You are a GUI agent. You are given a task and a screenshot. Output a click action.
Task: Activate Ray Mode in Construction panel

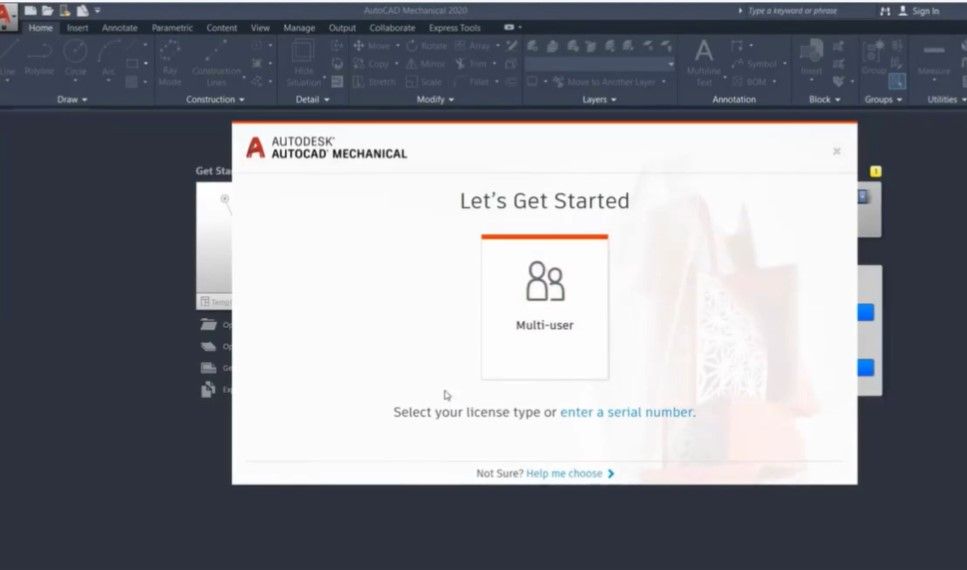pyautogui.click(x=170, y=64)
